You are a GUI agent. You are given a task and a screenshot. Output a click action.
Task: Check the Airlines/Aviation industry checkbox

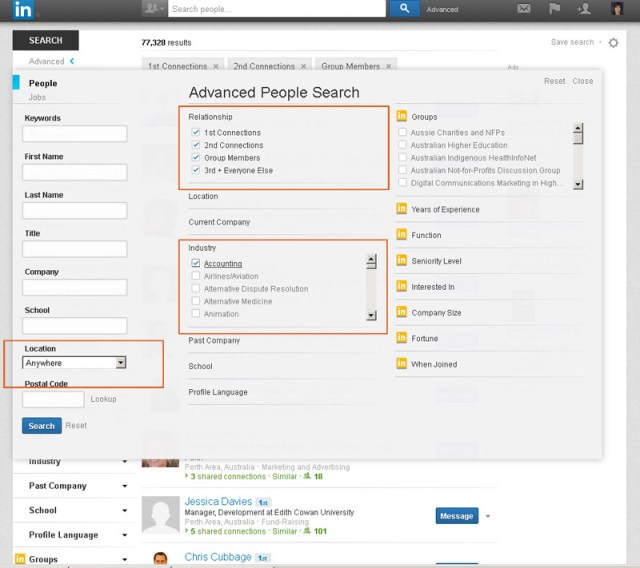196,276
